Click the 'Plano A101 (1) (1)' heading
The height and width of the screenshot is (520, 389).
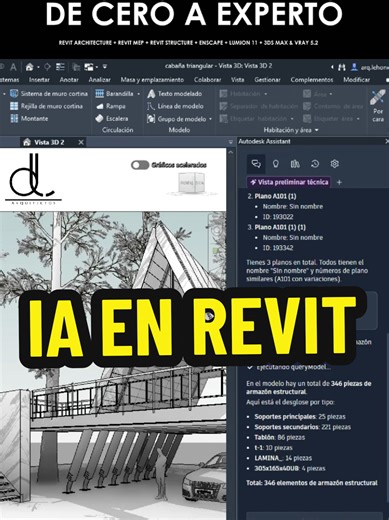(280, 227)
